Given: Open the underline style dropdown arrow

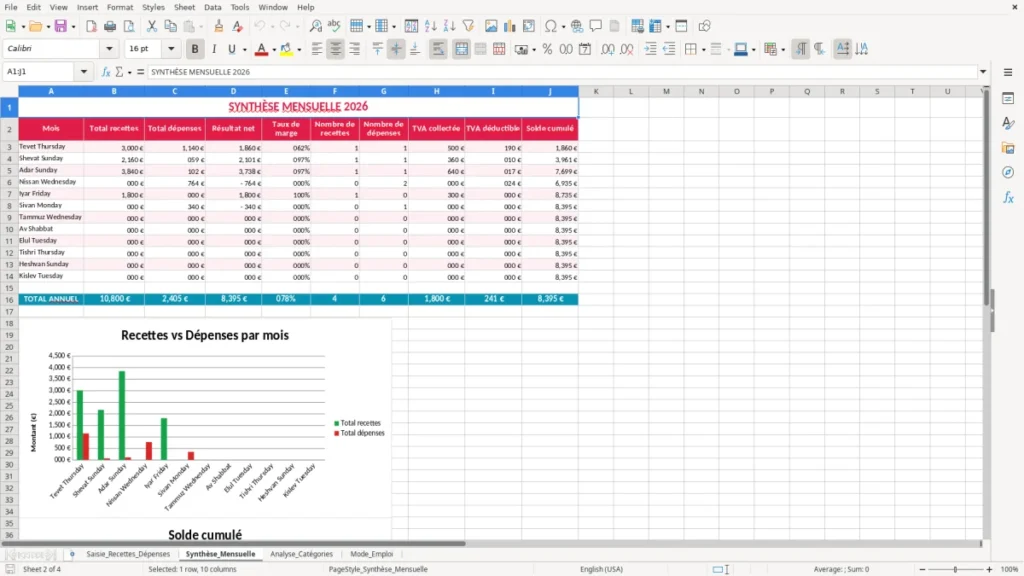Looking at the screenshot, I should coord(244,50).
